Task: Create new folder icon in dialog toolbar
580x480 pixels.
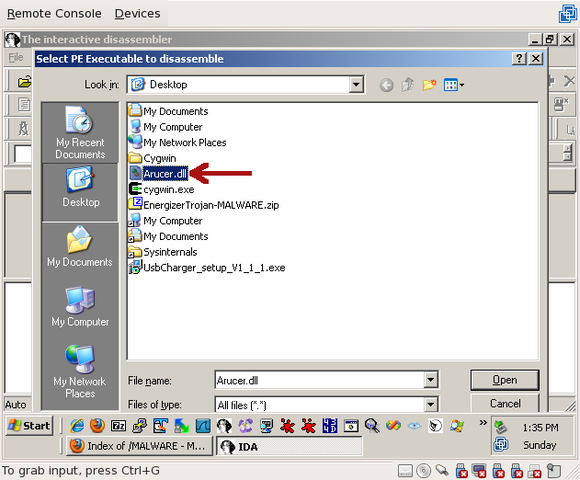Action: (x=429, y=85)
